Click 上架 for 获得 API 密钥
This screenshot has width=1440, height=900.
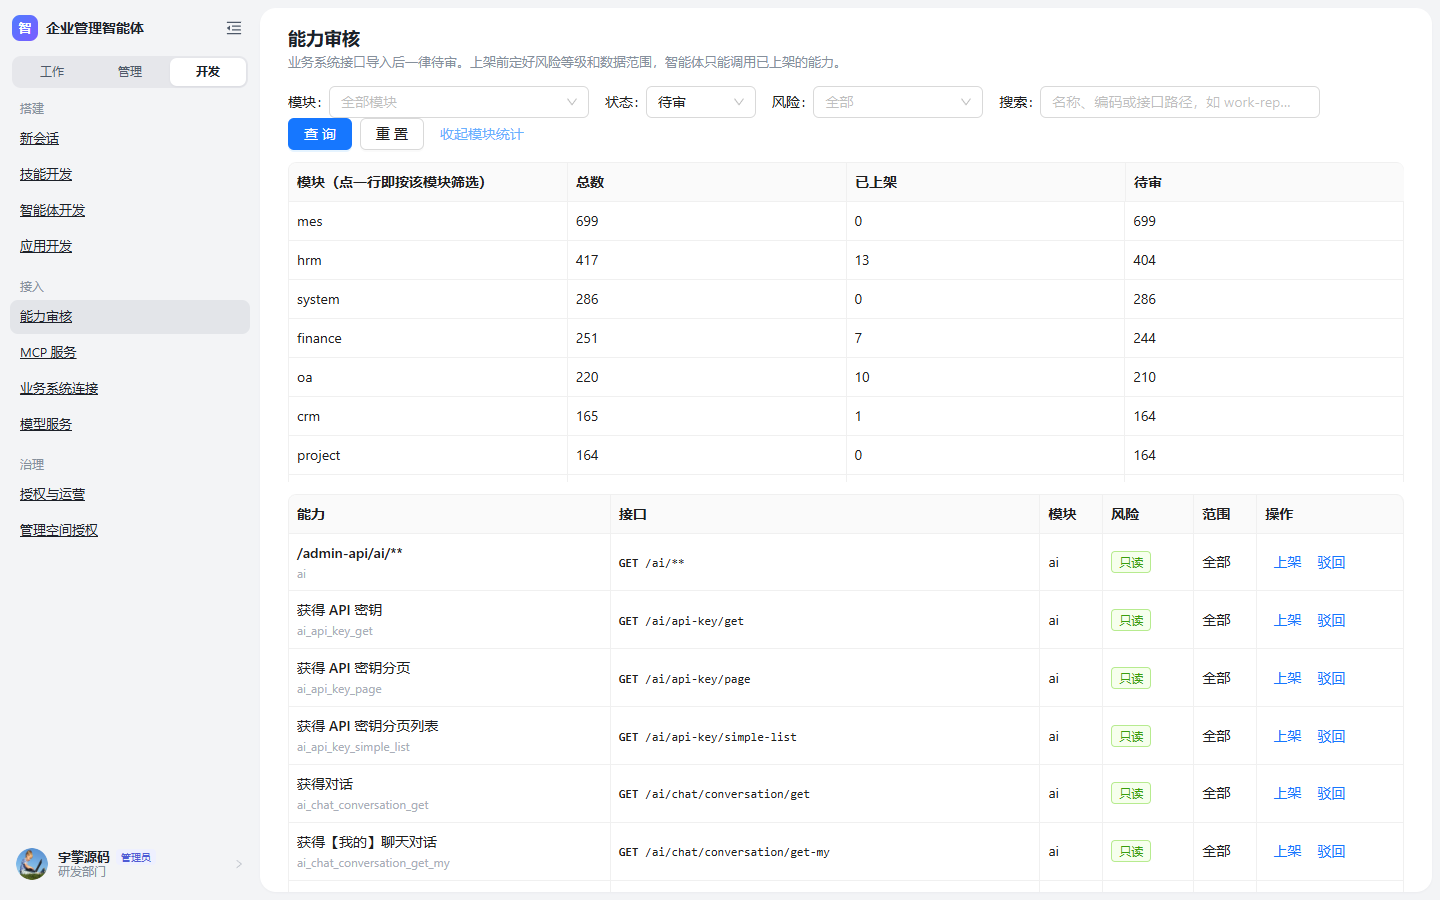[x=1287, y=620]
